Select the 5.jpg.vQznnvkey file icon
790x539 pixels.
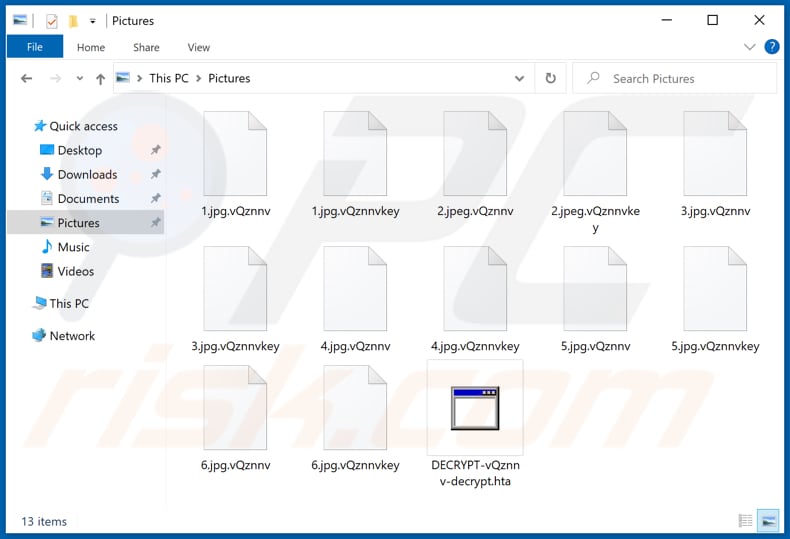(x=715, y=289)
